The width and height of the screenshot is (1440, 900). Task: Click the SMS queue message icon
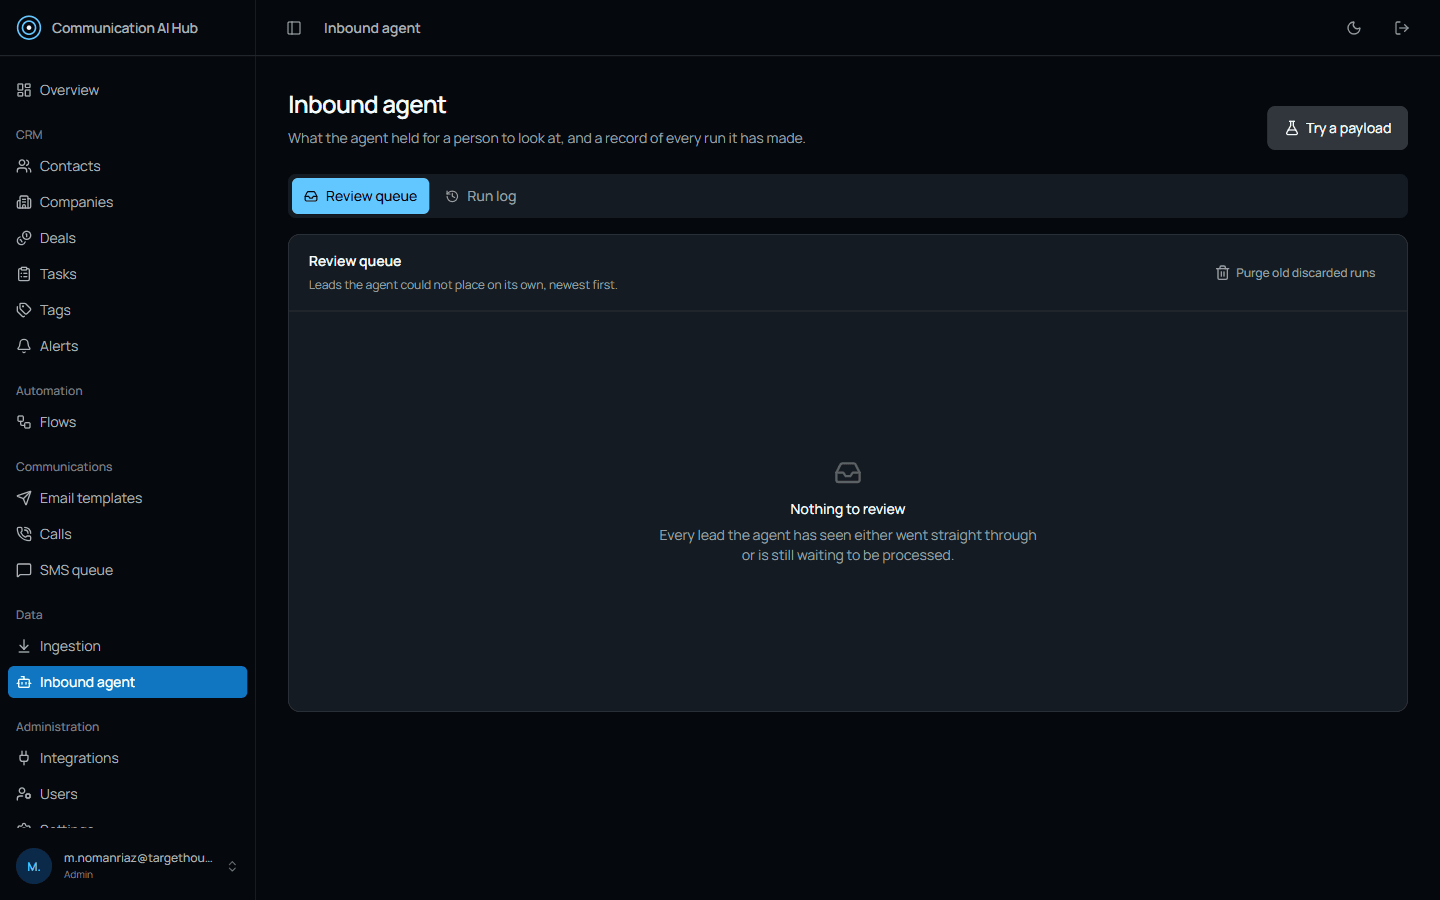click(x=24, y=570)
